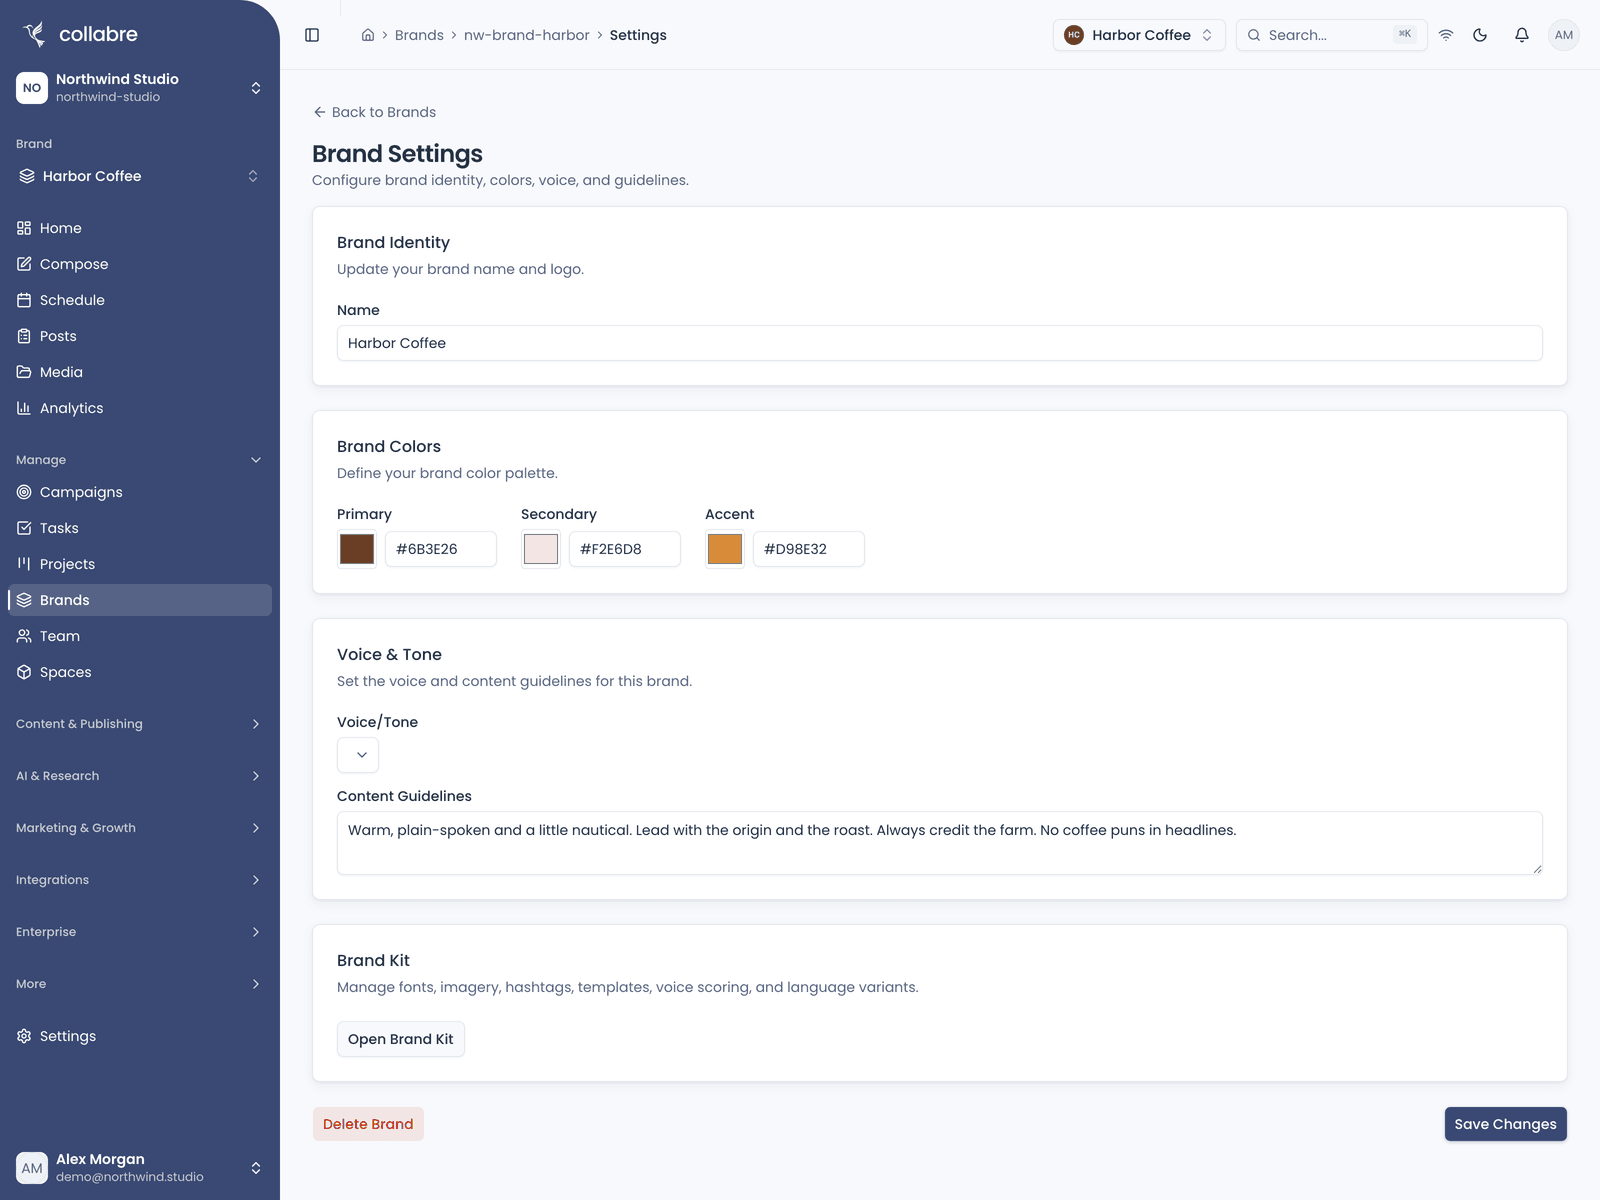1600x1200 pixels.
Task: Open Posts section
Action: point(140,336)
